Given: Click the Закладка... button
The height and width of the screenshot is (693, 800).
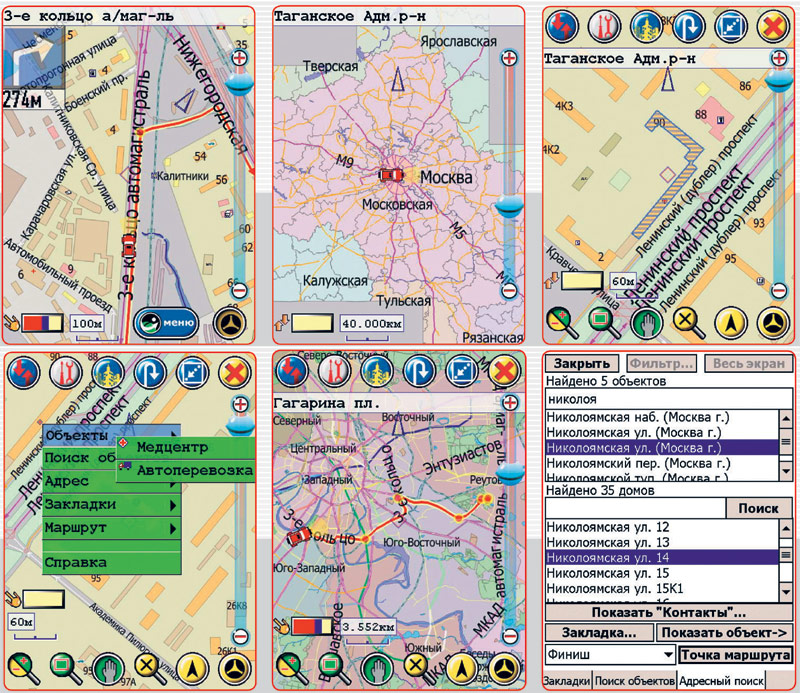Looking at the screenshot, I should [599, 633].
